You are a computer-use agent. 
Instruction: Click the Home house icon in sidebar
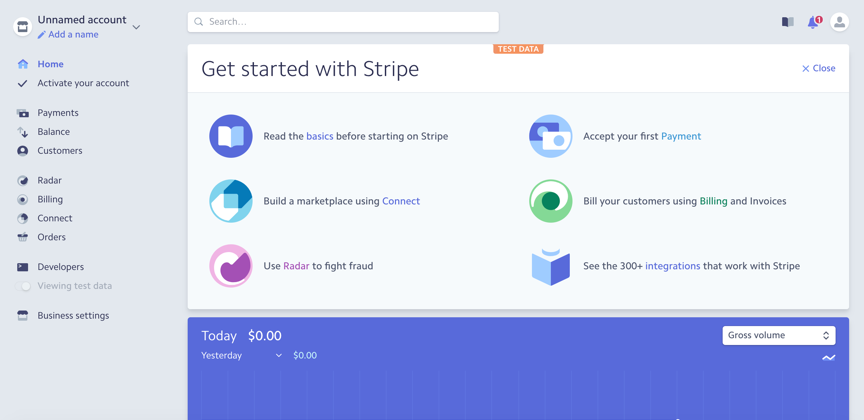[x=23, y=64]
